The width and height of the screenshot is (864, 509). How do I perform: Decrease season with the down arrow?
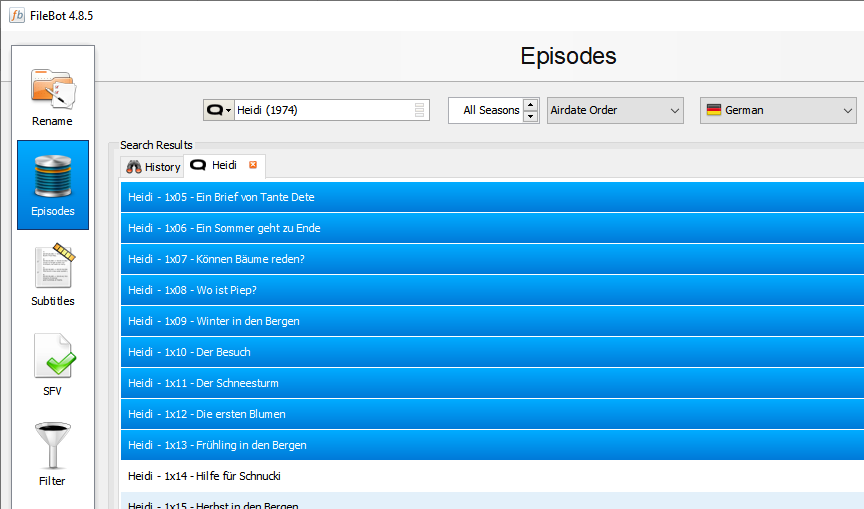pyautogui.click(x=530, y=116)
